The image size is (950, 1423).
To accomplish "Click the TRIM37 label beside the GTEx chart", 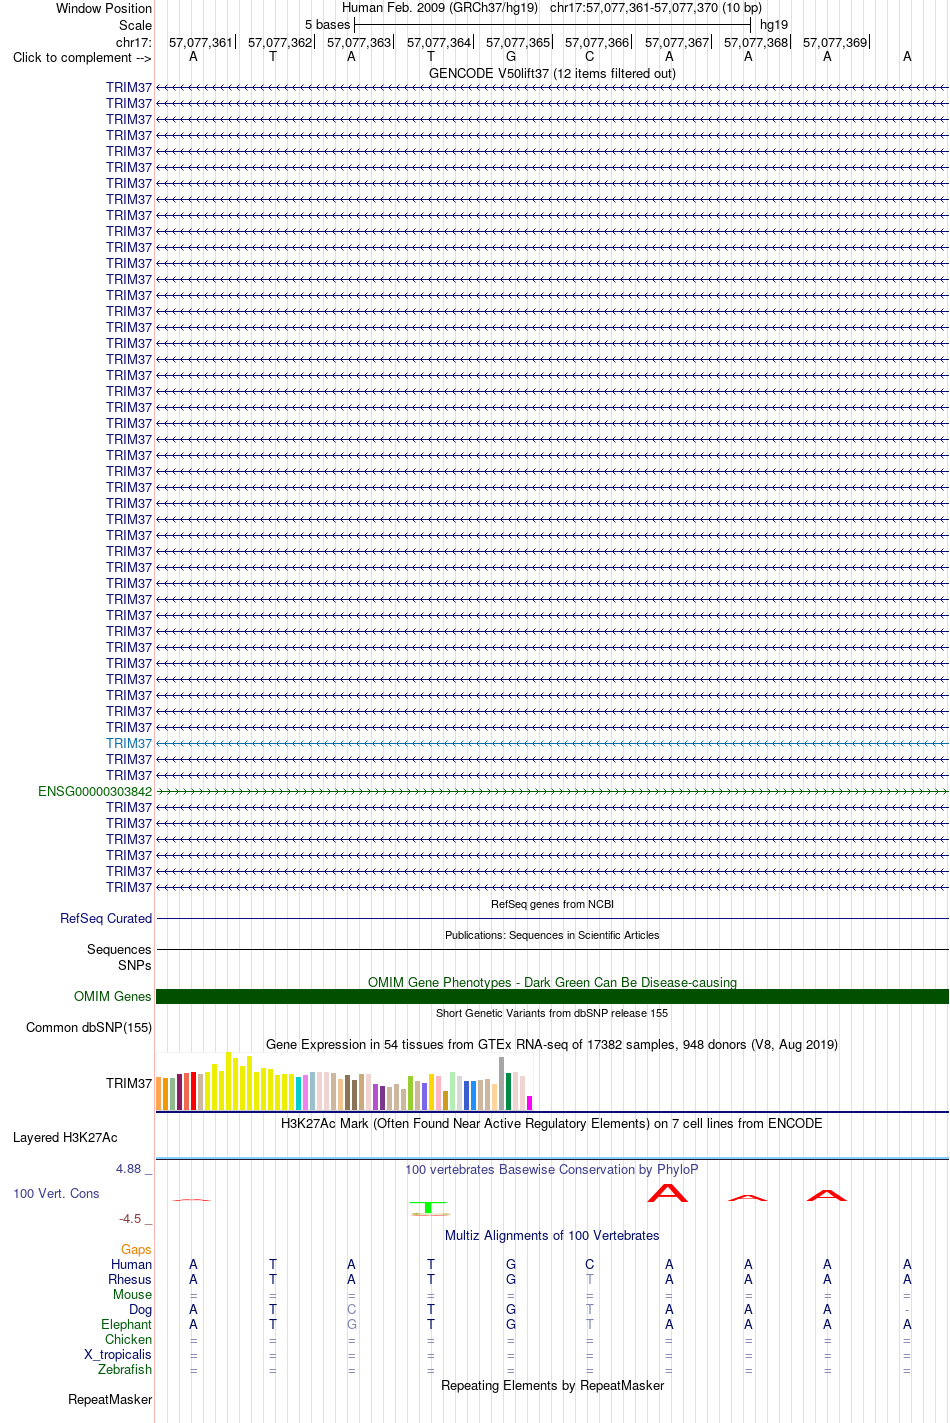I will (129, 1083).
